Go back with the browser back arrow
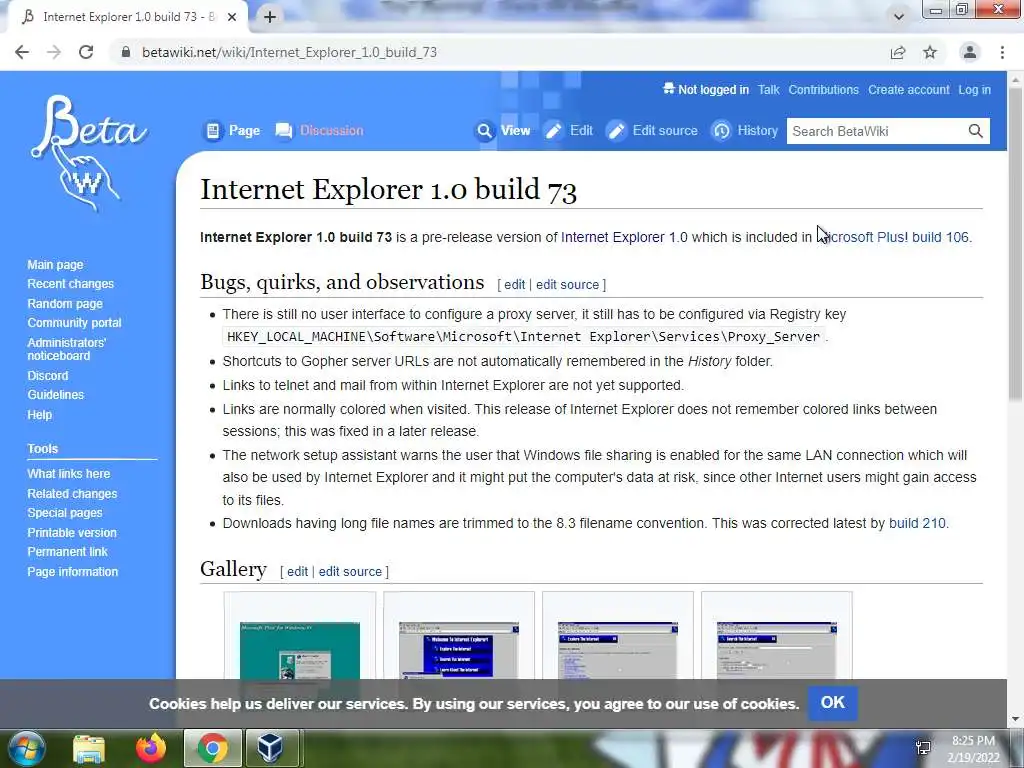This screenshot has height=768, width=1024. [x=22, y=52]
